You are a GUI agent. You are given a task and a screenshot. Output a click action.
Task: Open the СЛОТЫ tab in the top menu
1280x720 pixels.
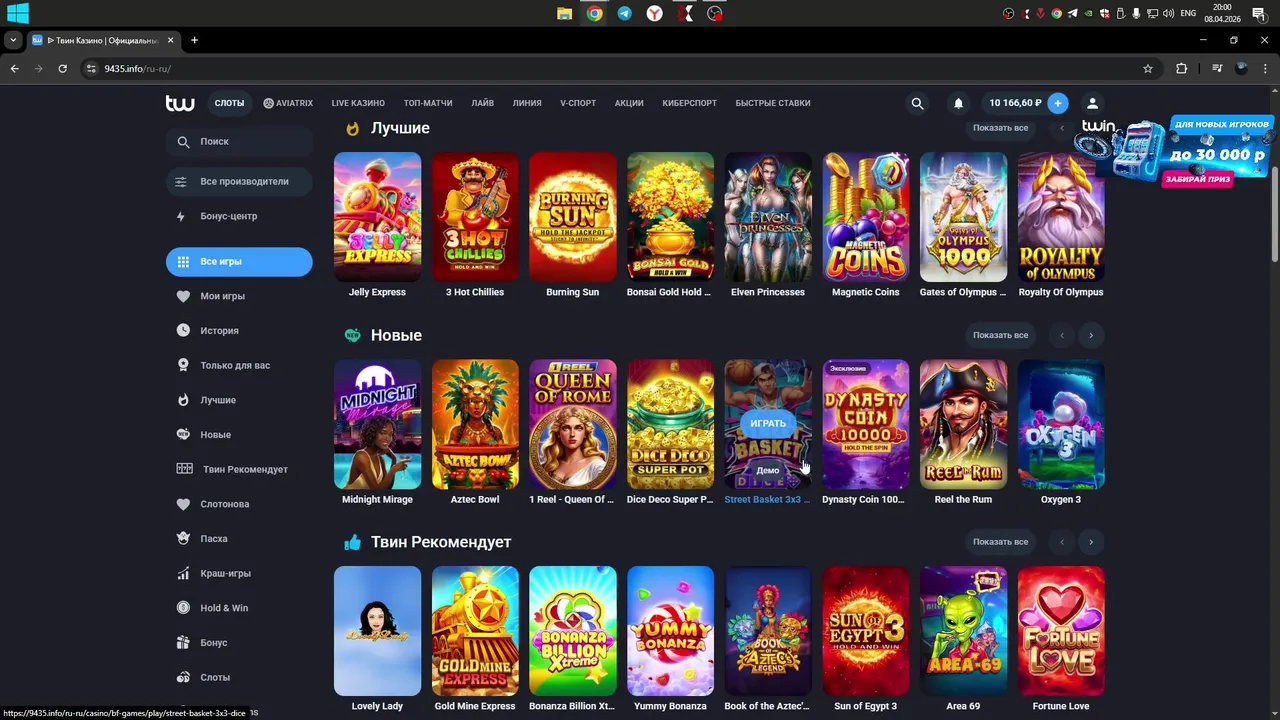[x=229, y=103]
